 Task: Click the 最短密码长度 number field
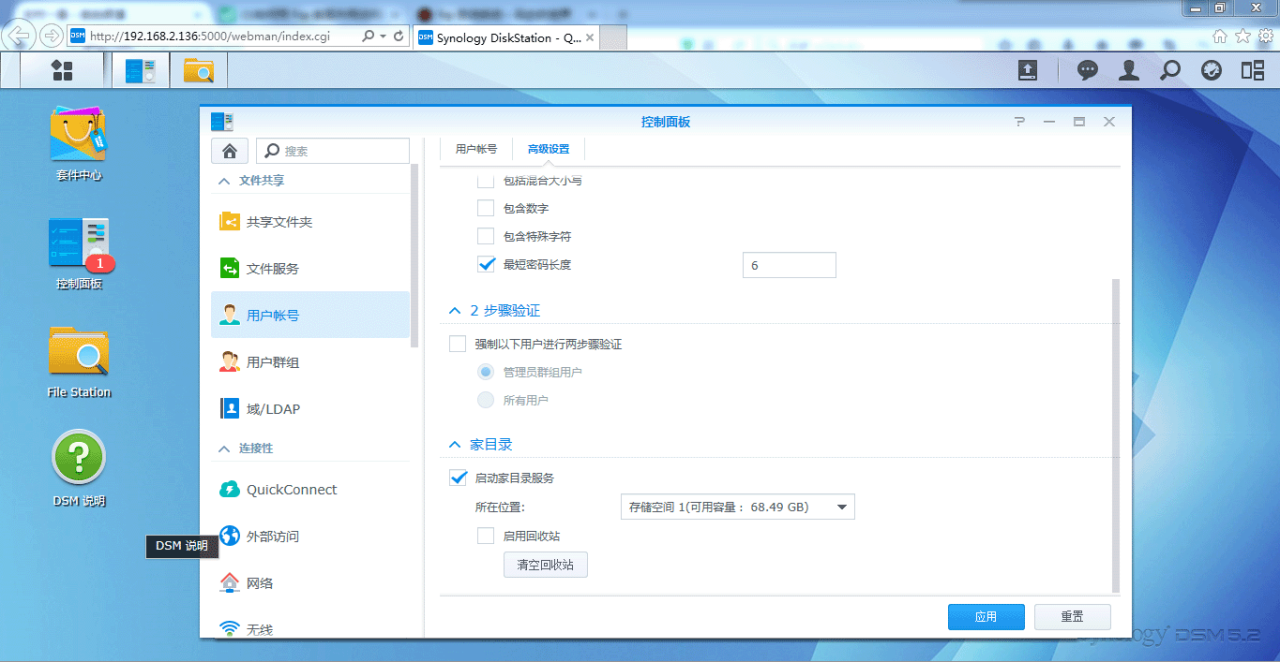coord(788,265)
